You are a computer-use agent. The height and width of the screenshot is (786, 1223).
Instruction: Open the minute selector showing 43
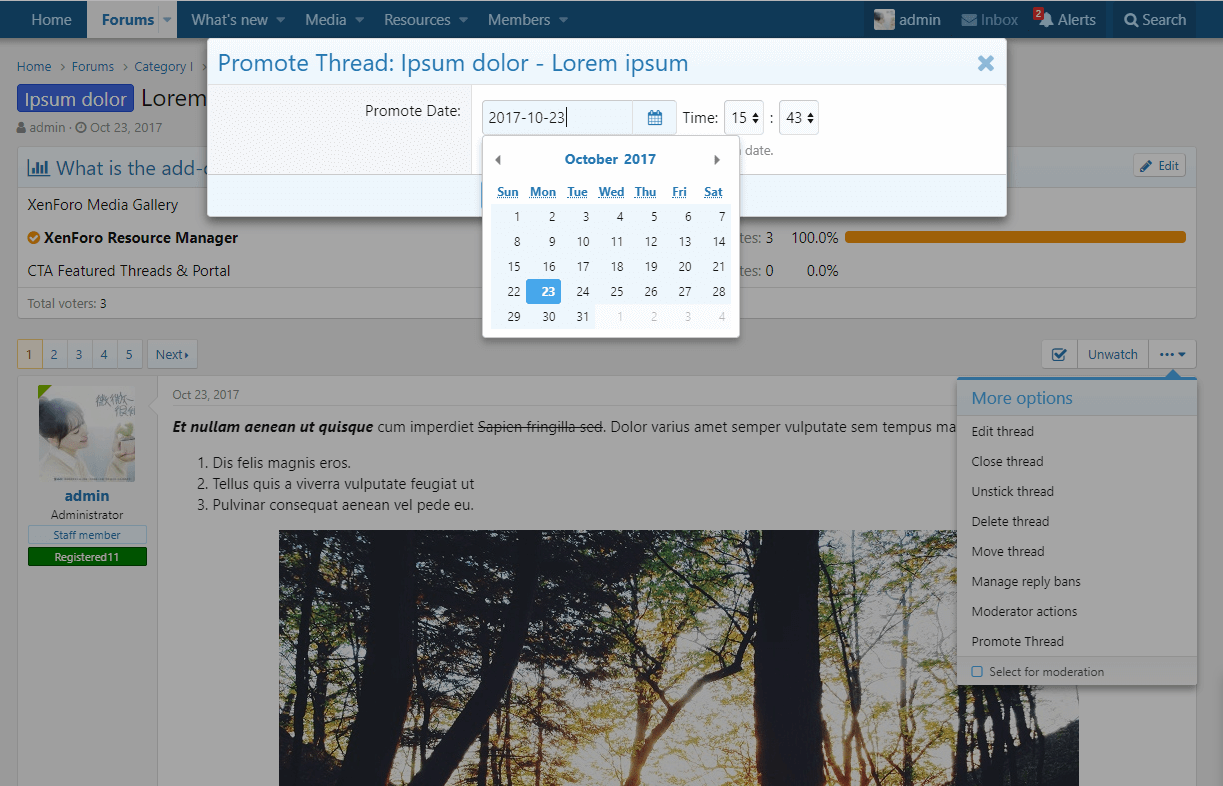click(799, 118)
